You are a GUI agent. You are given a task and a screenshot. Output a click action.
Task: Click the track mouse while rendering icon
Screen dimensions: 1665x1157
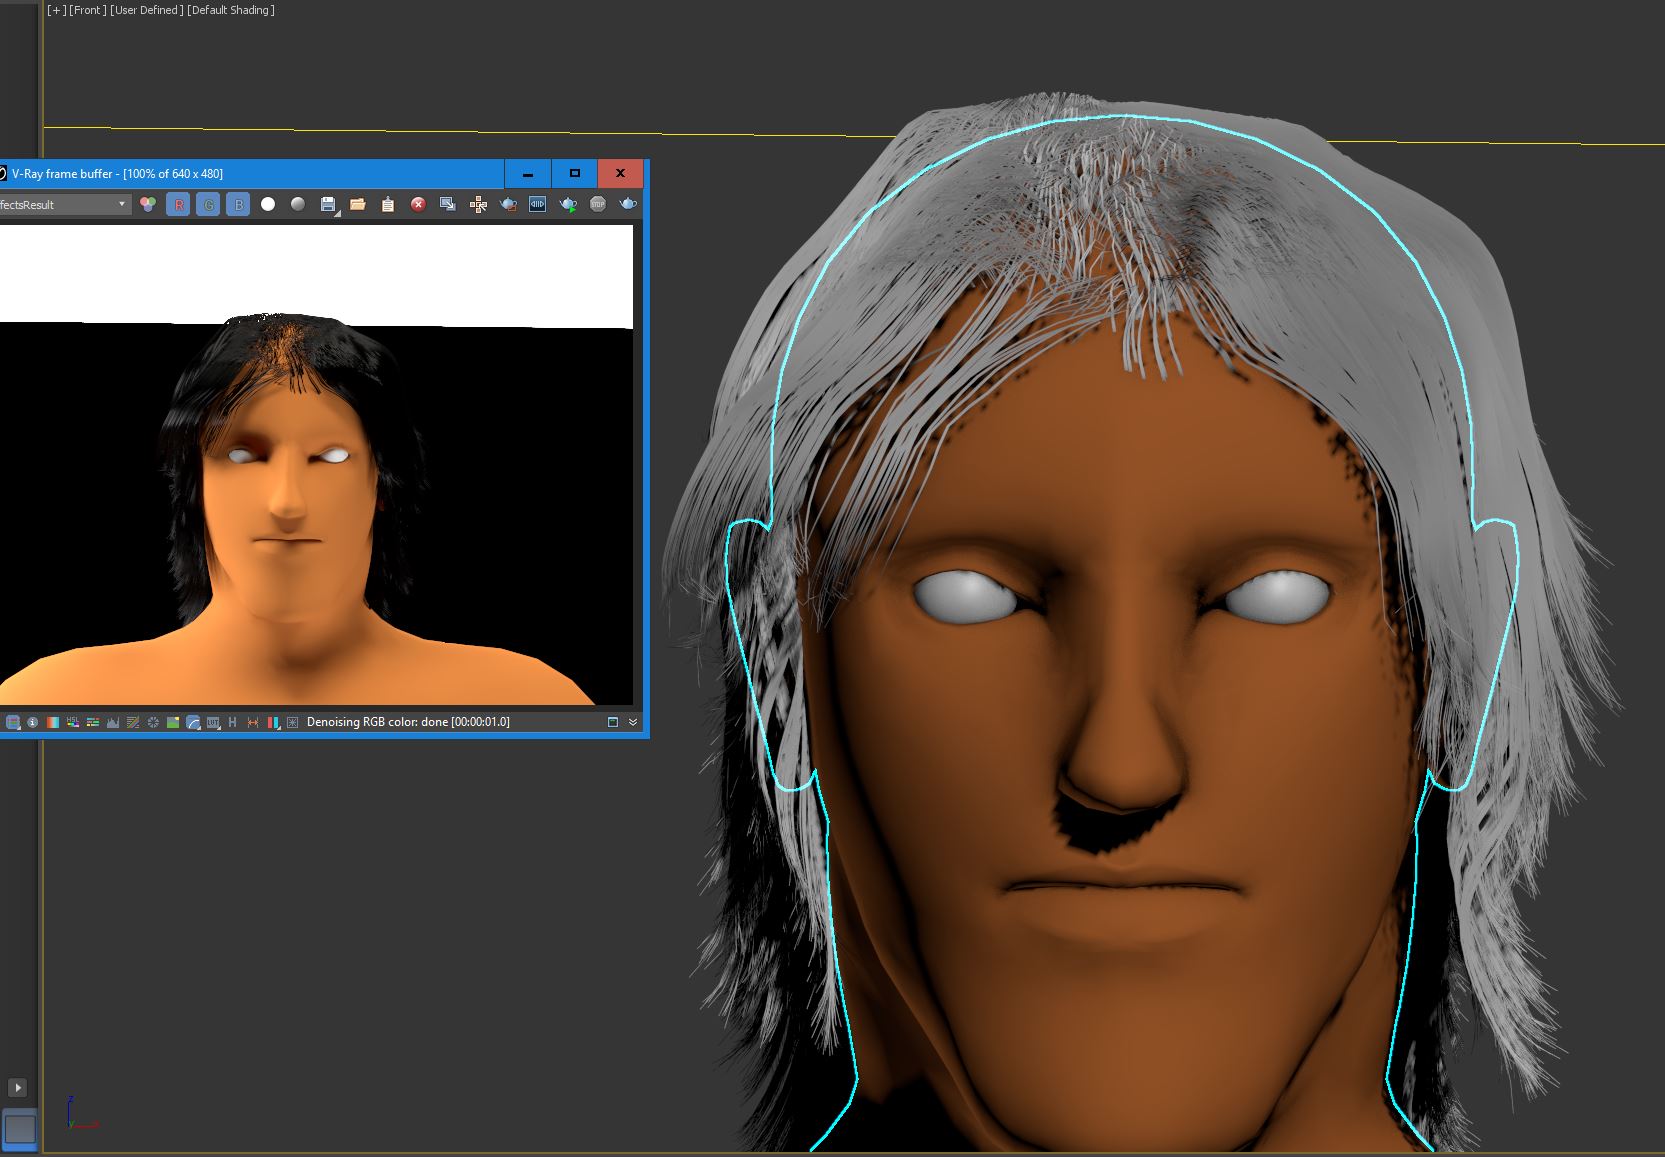pyautogui.click(x=478, y=204)
